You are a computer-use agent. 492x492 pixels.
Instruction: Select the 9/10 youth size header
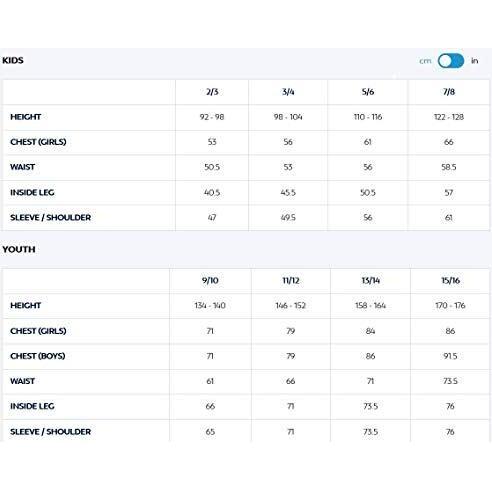click(210, 280)
